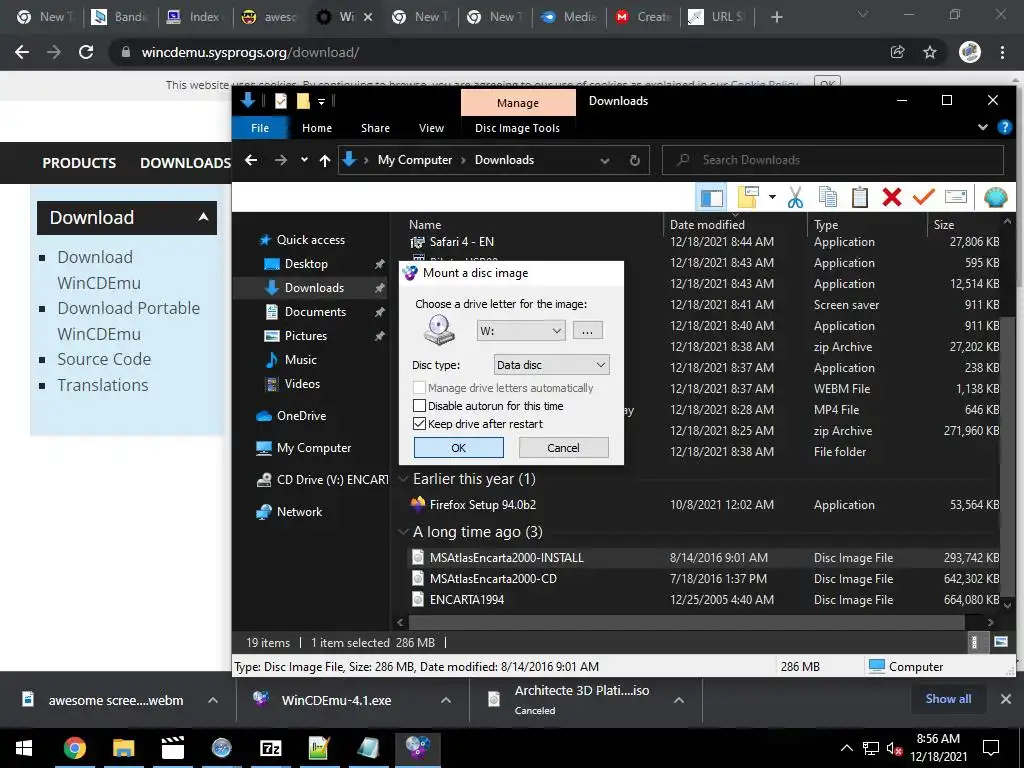Image resolution: width=1024 pixels, height=768 pixels.
Task: Switch to the View ribbon tab
Action: click(x=431, y=128)
